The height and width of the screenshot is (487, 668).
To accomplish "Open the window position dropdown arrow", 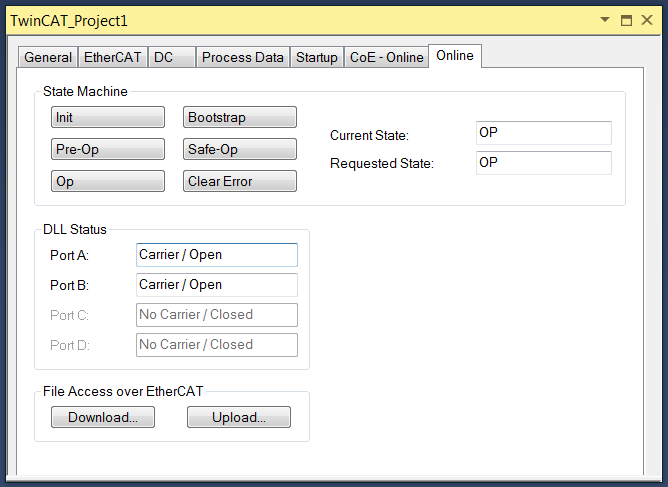I will [605, 20].
